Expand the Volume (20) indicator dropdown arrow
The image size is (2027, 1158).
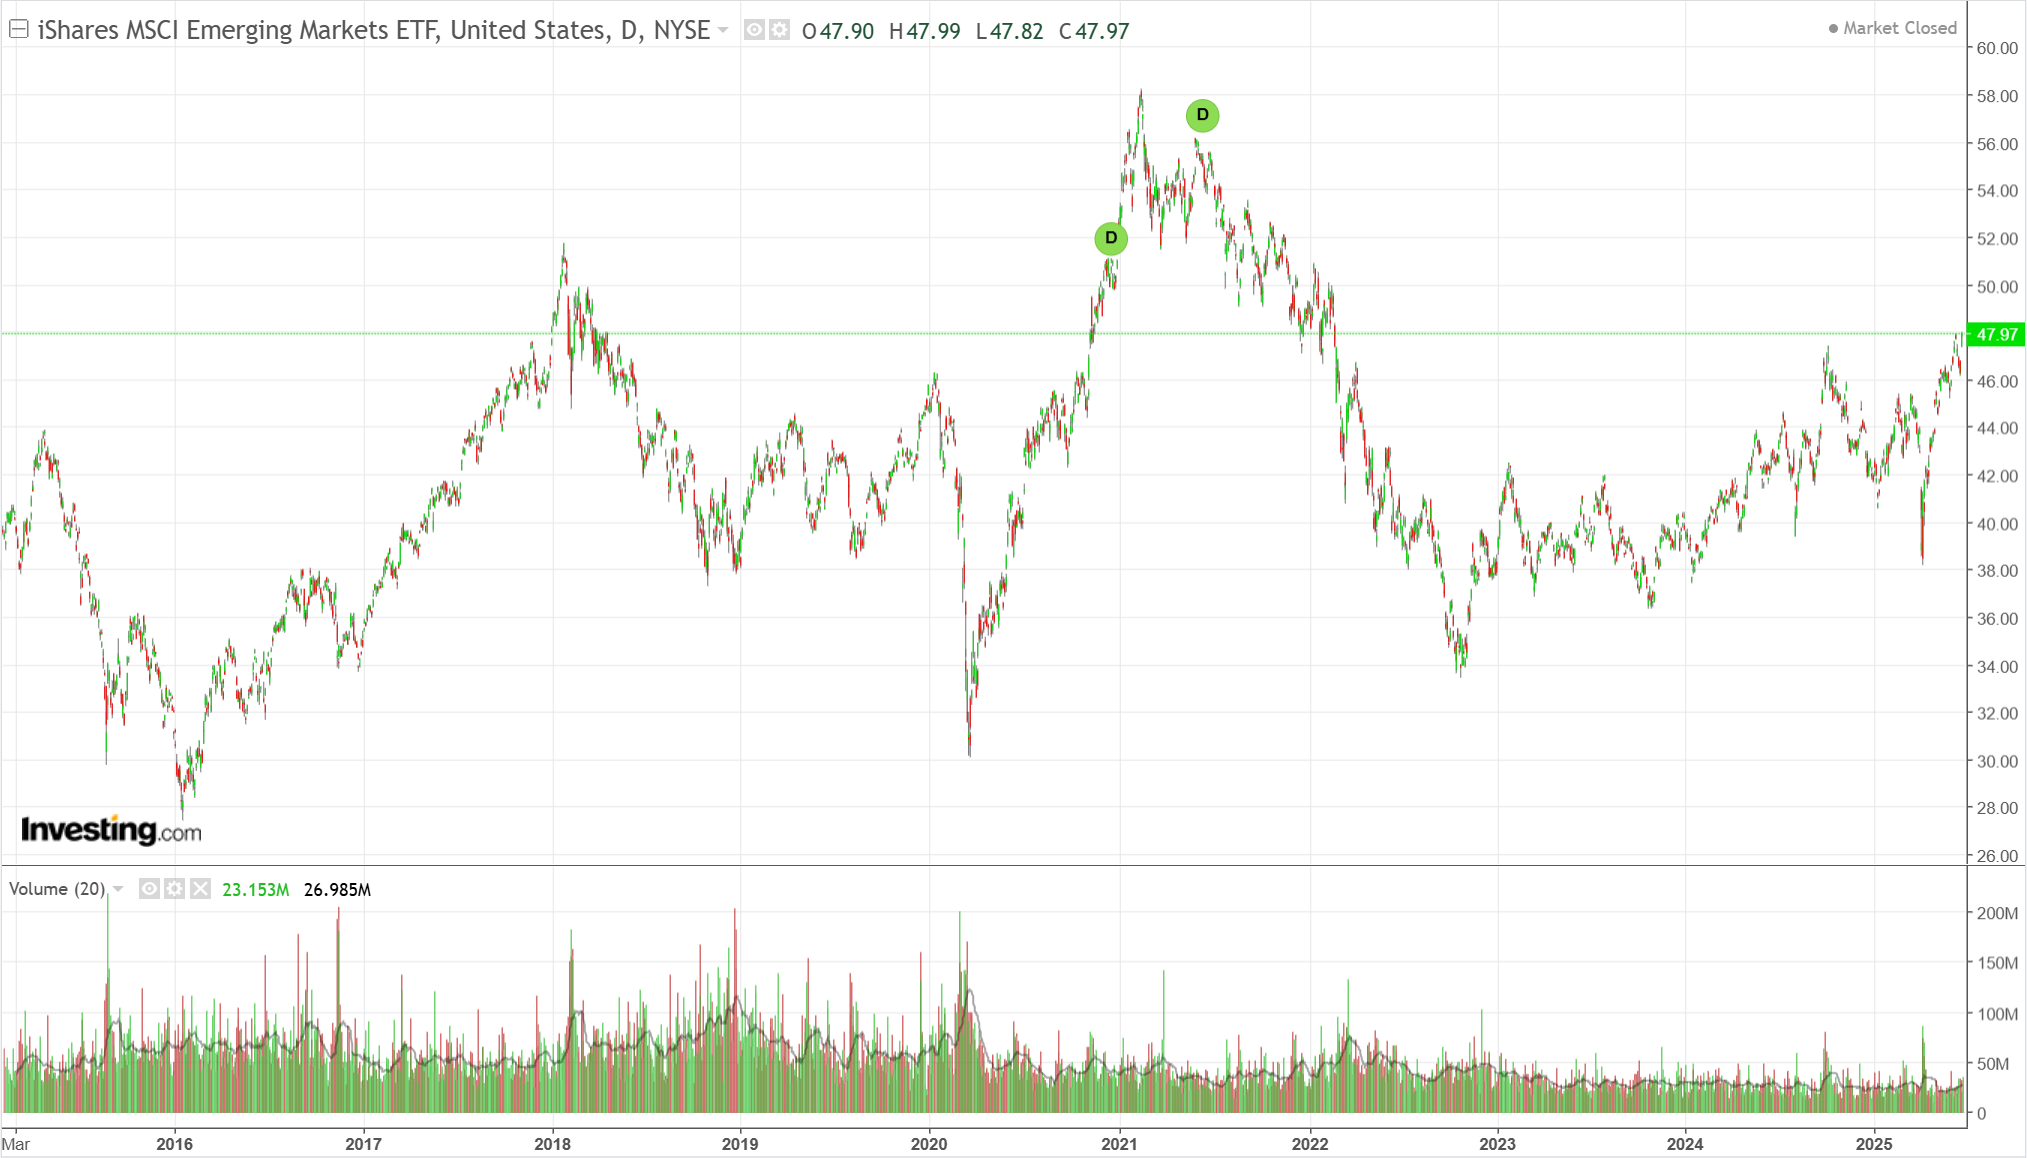coord(118,889)
